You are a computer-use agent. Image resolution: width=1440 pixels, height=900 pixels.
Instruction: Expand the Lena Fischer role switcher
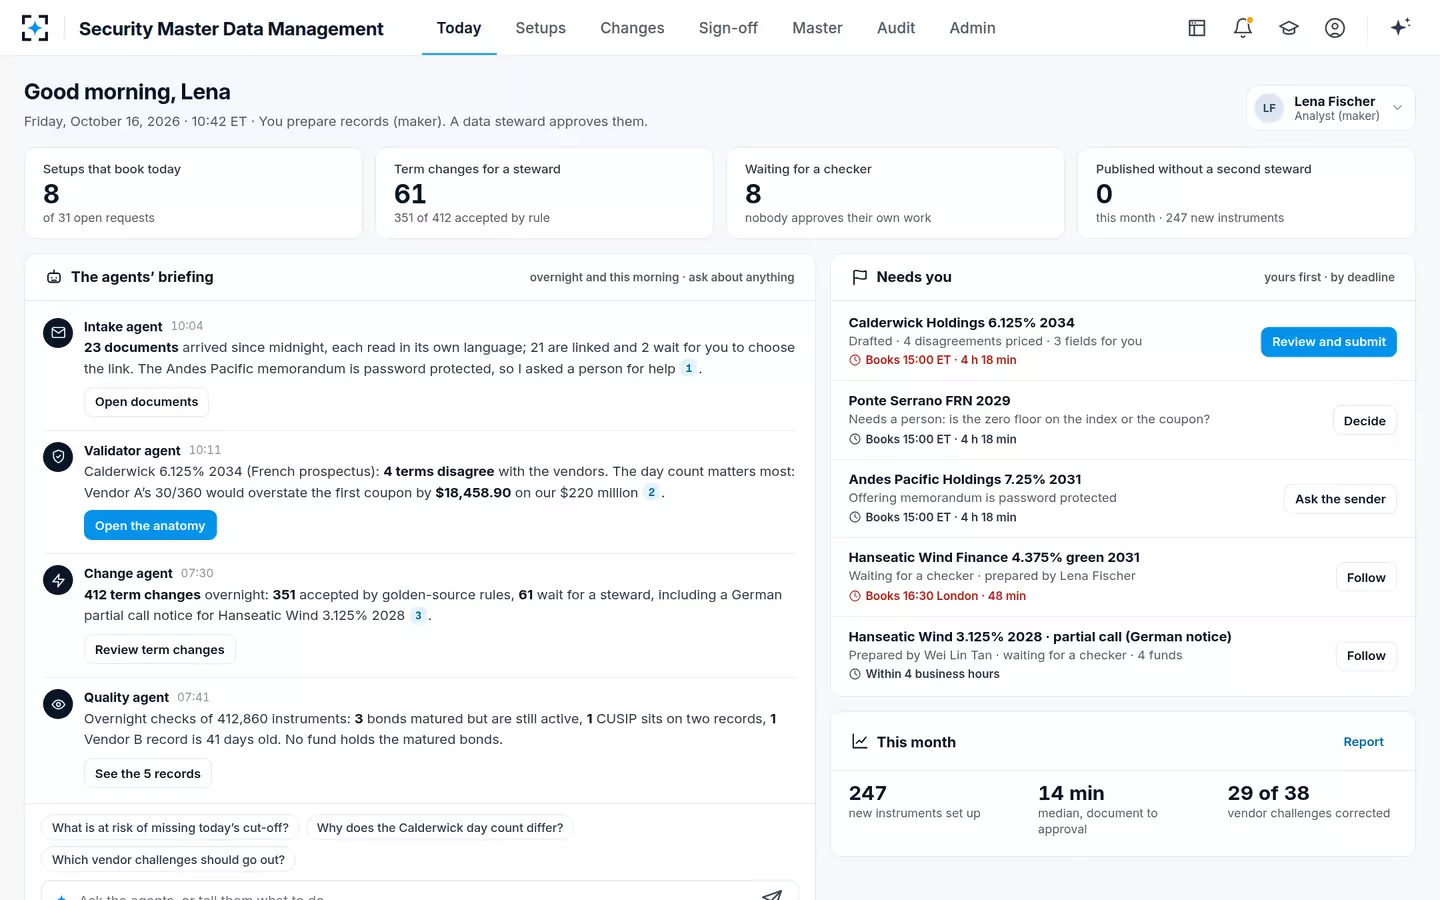point(1330,108)
